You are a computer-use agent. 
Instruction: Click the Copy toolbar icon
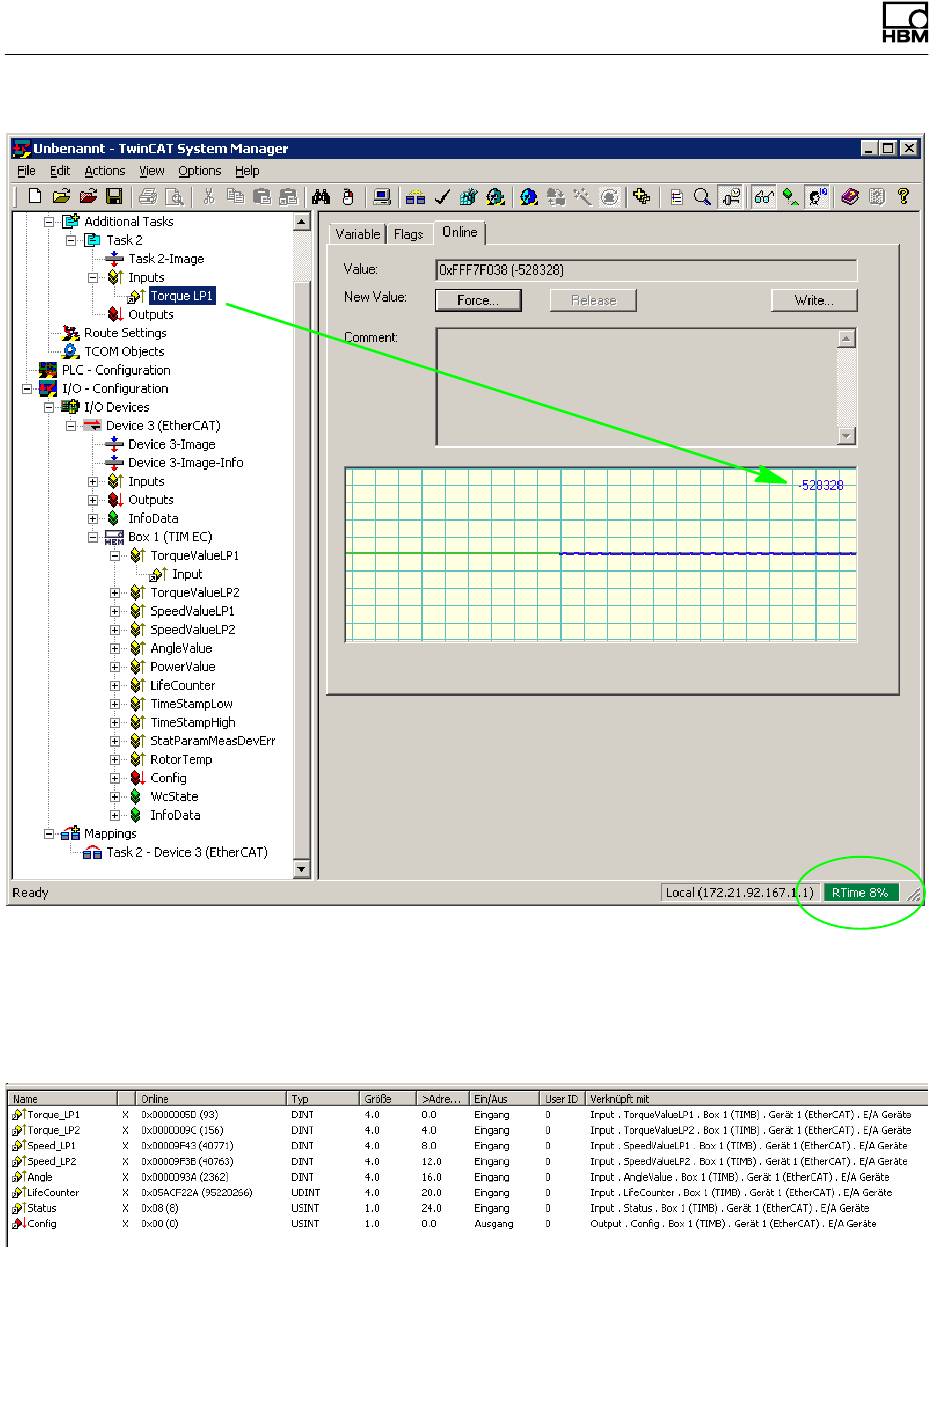click(x=235, y=197)
